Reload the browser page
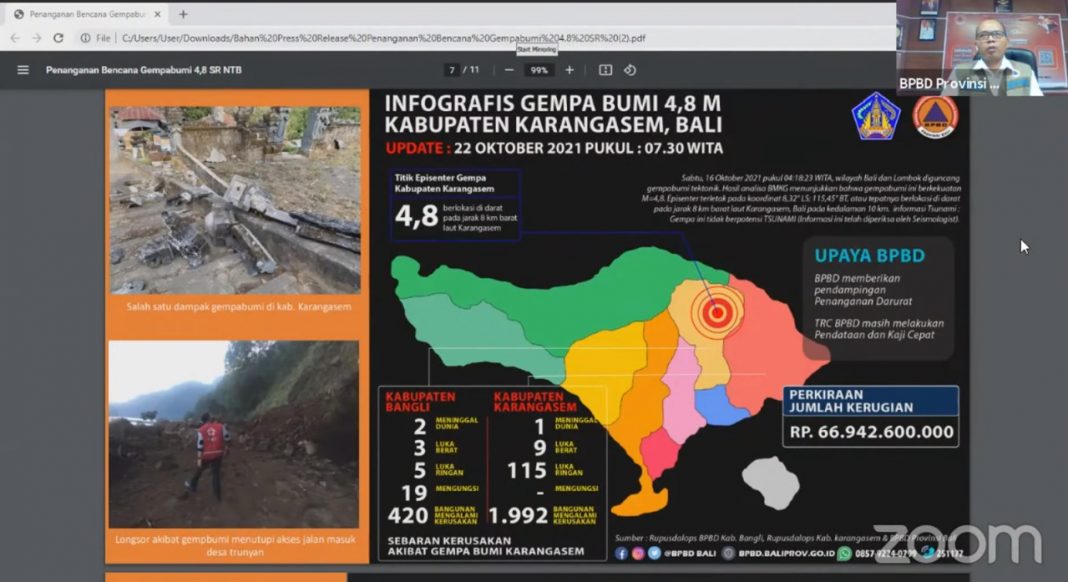 [58, 38]
